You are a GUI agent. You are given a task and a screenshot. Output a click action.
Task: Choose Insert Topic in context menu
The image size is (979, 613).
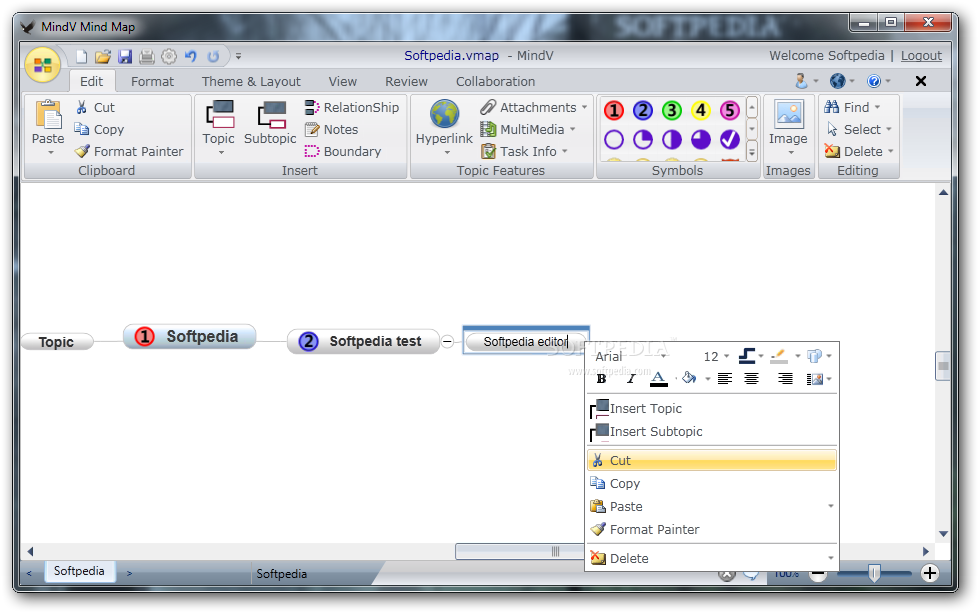pos(712,409)
